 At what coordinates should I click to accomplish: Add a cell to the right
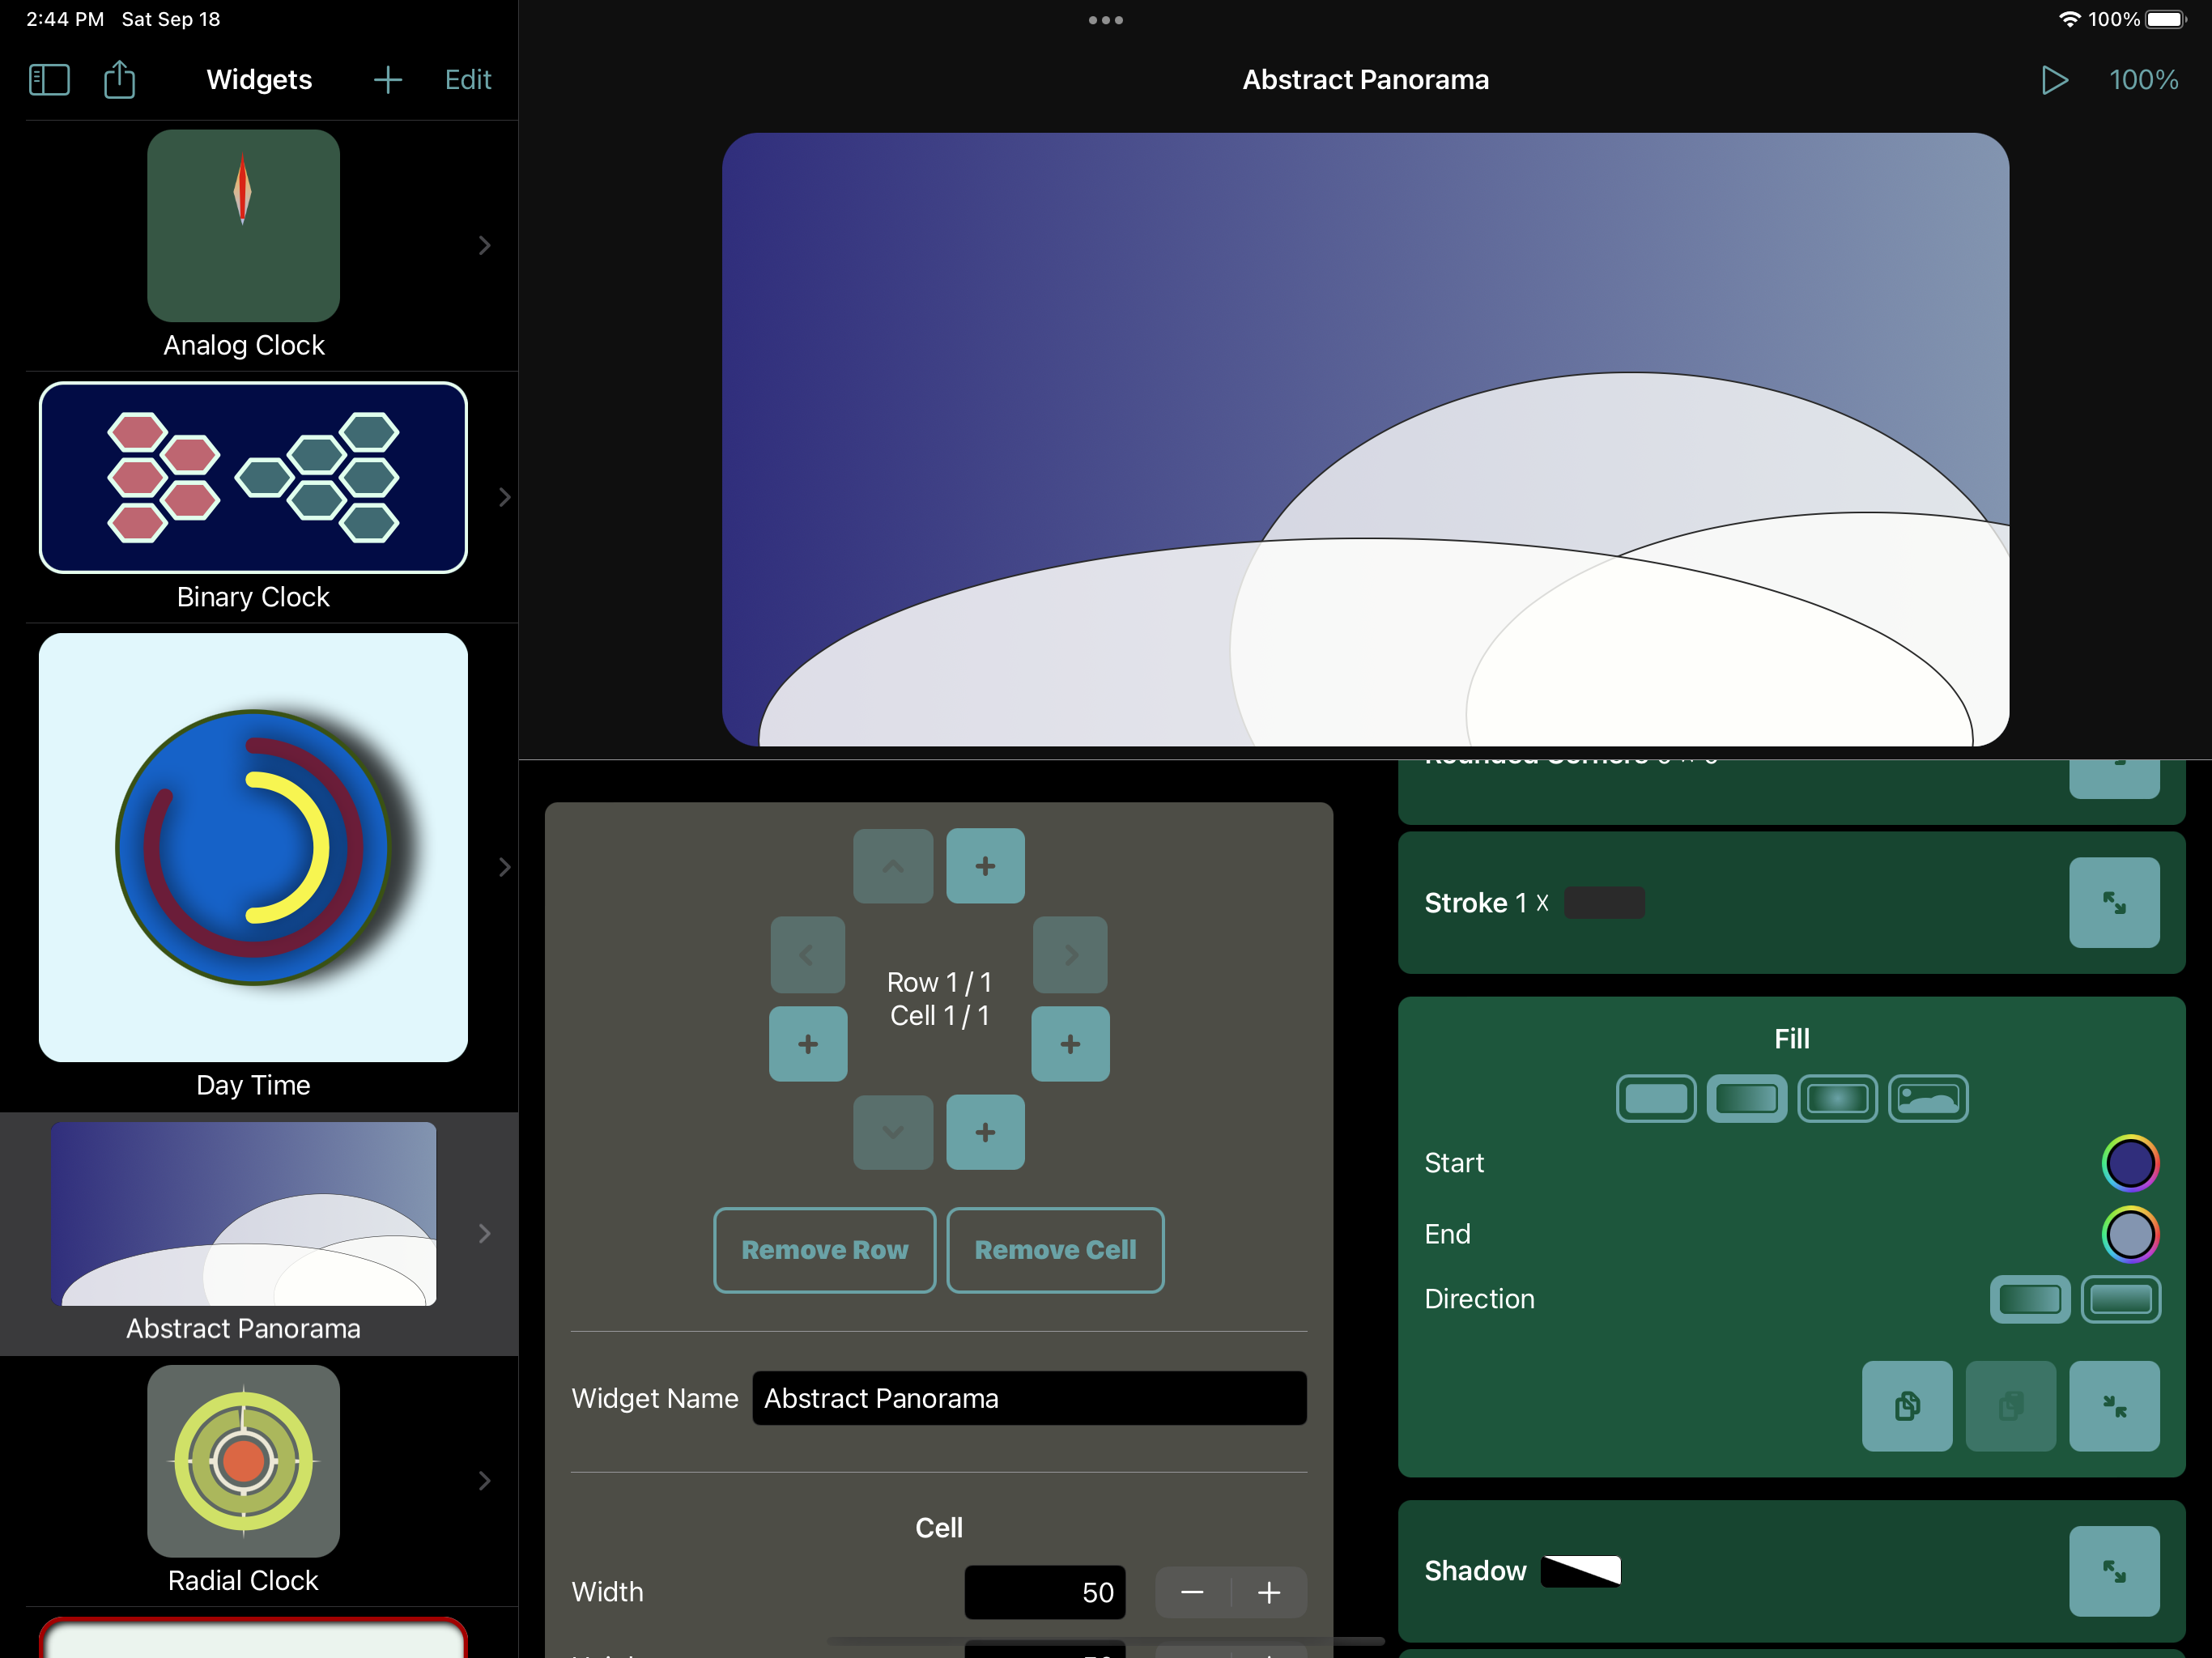[1070, 1044]
